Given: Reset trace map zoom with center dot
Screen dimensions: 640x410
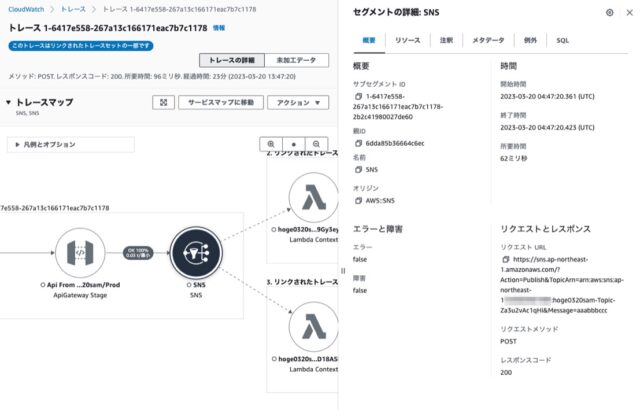Looking at the screenshot, I should (x=293, y=144).
